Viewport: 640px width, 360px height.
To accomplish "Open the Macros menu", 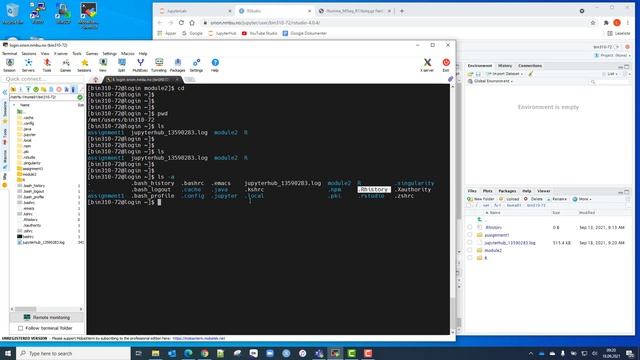I will point(127,53).
